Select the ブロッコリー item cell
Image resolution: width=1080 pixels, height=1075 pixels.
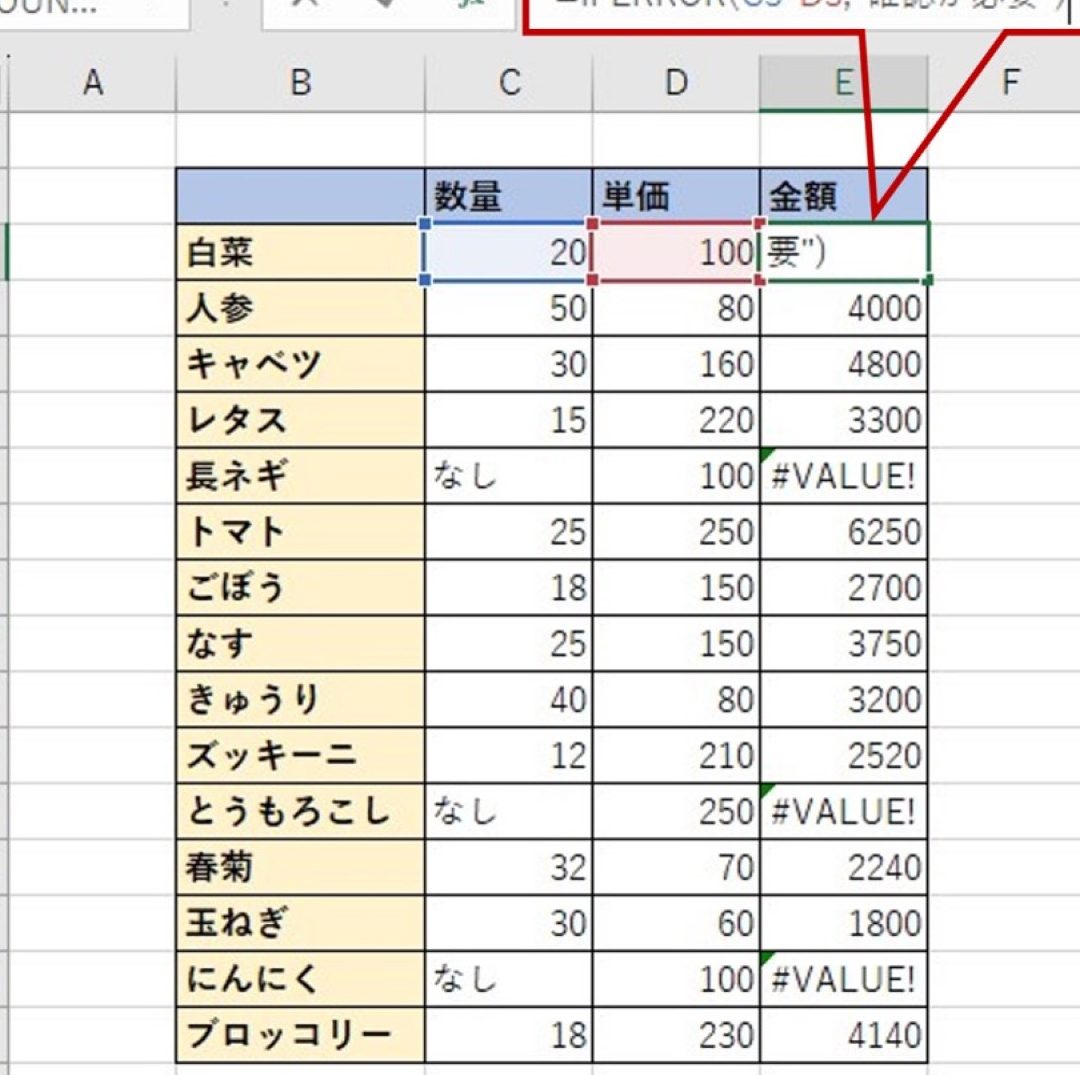300,1035
